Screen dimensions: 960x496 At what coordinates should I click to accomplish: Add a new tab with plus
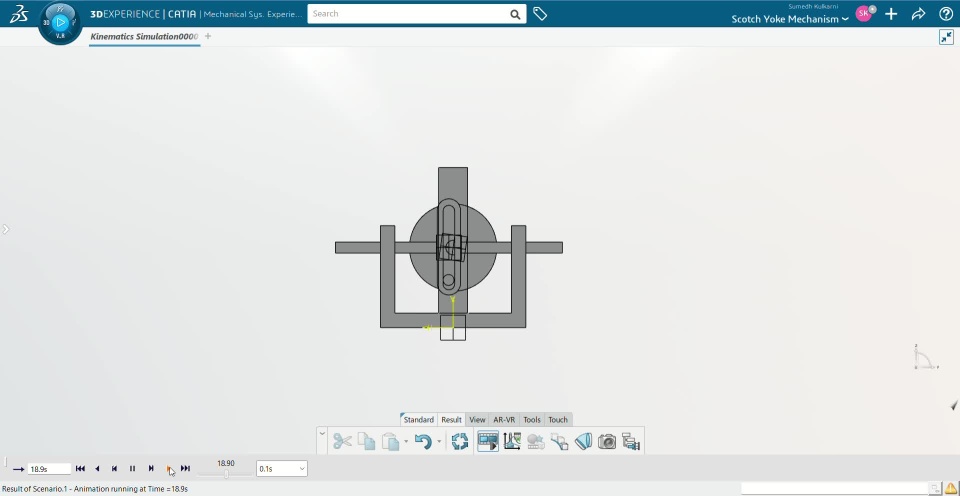208,36
